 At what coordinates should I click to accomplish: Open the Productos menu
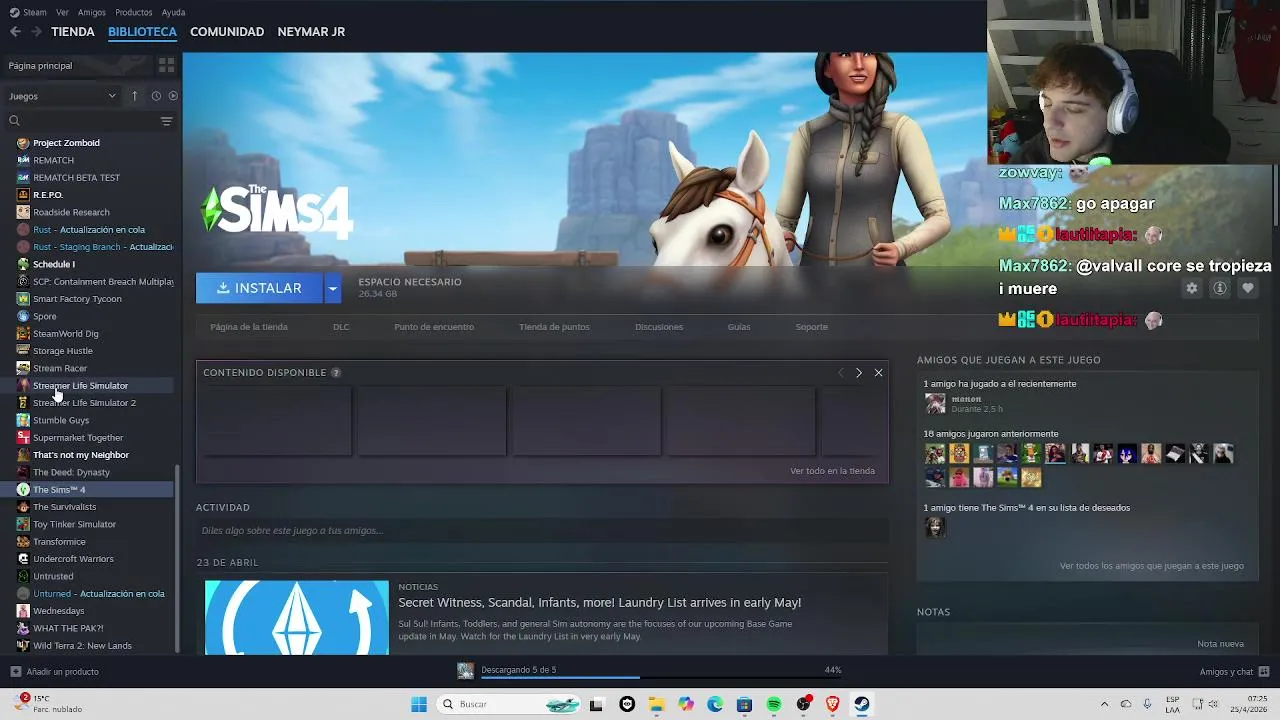tap(134, 12)
